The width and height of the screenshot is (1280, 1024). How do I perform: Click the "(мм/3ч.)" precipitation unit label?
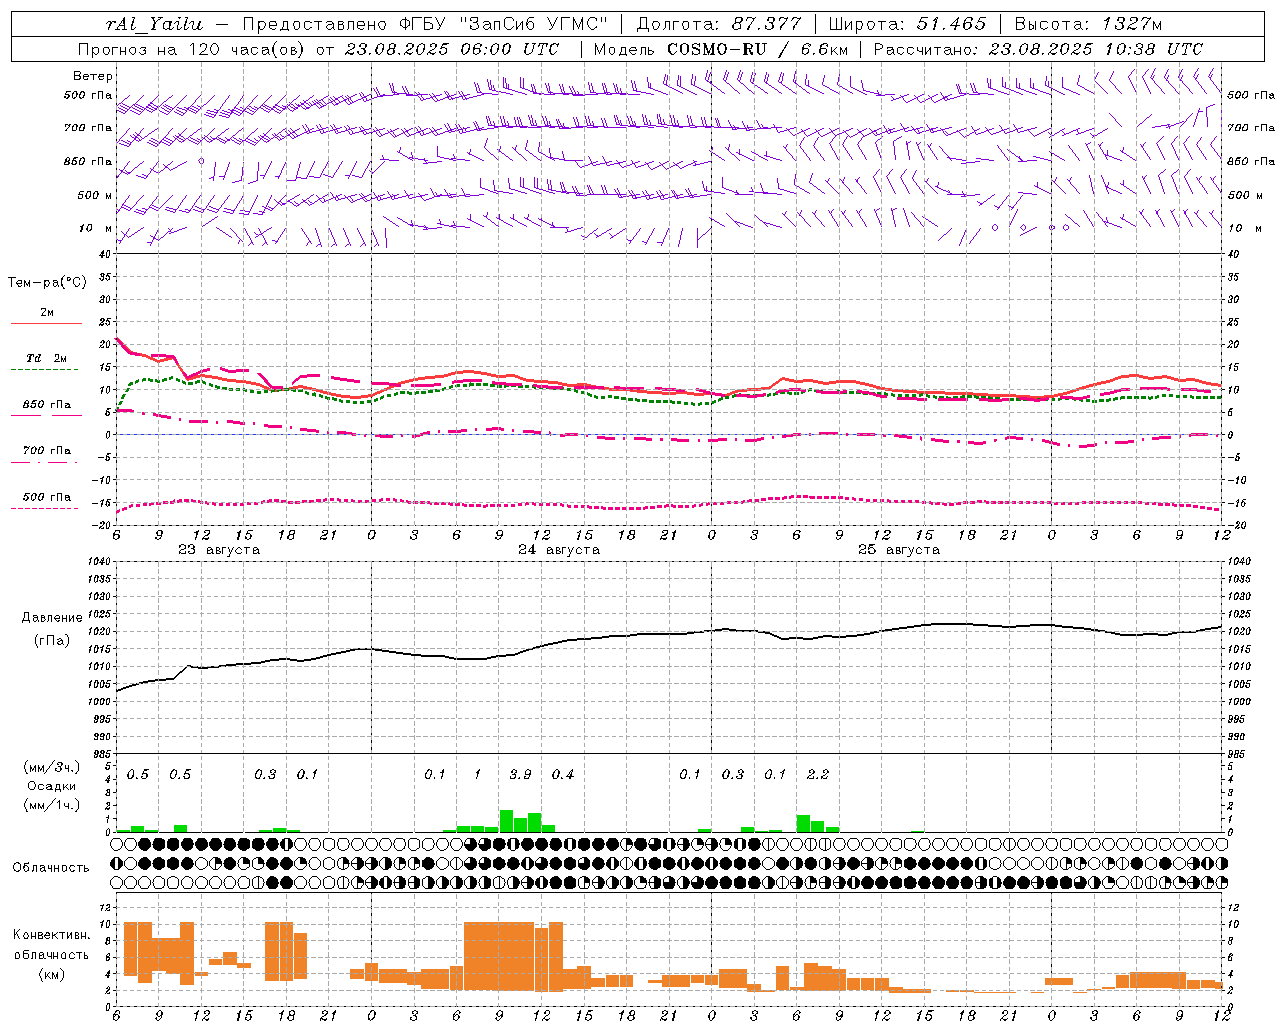point(52,767)
